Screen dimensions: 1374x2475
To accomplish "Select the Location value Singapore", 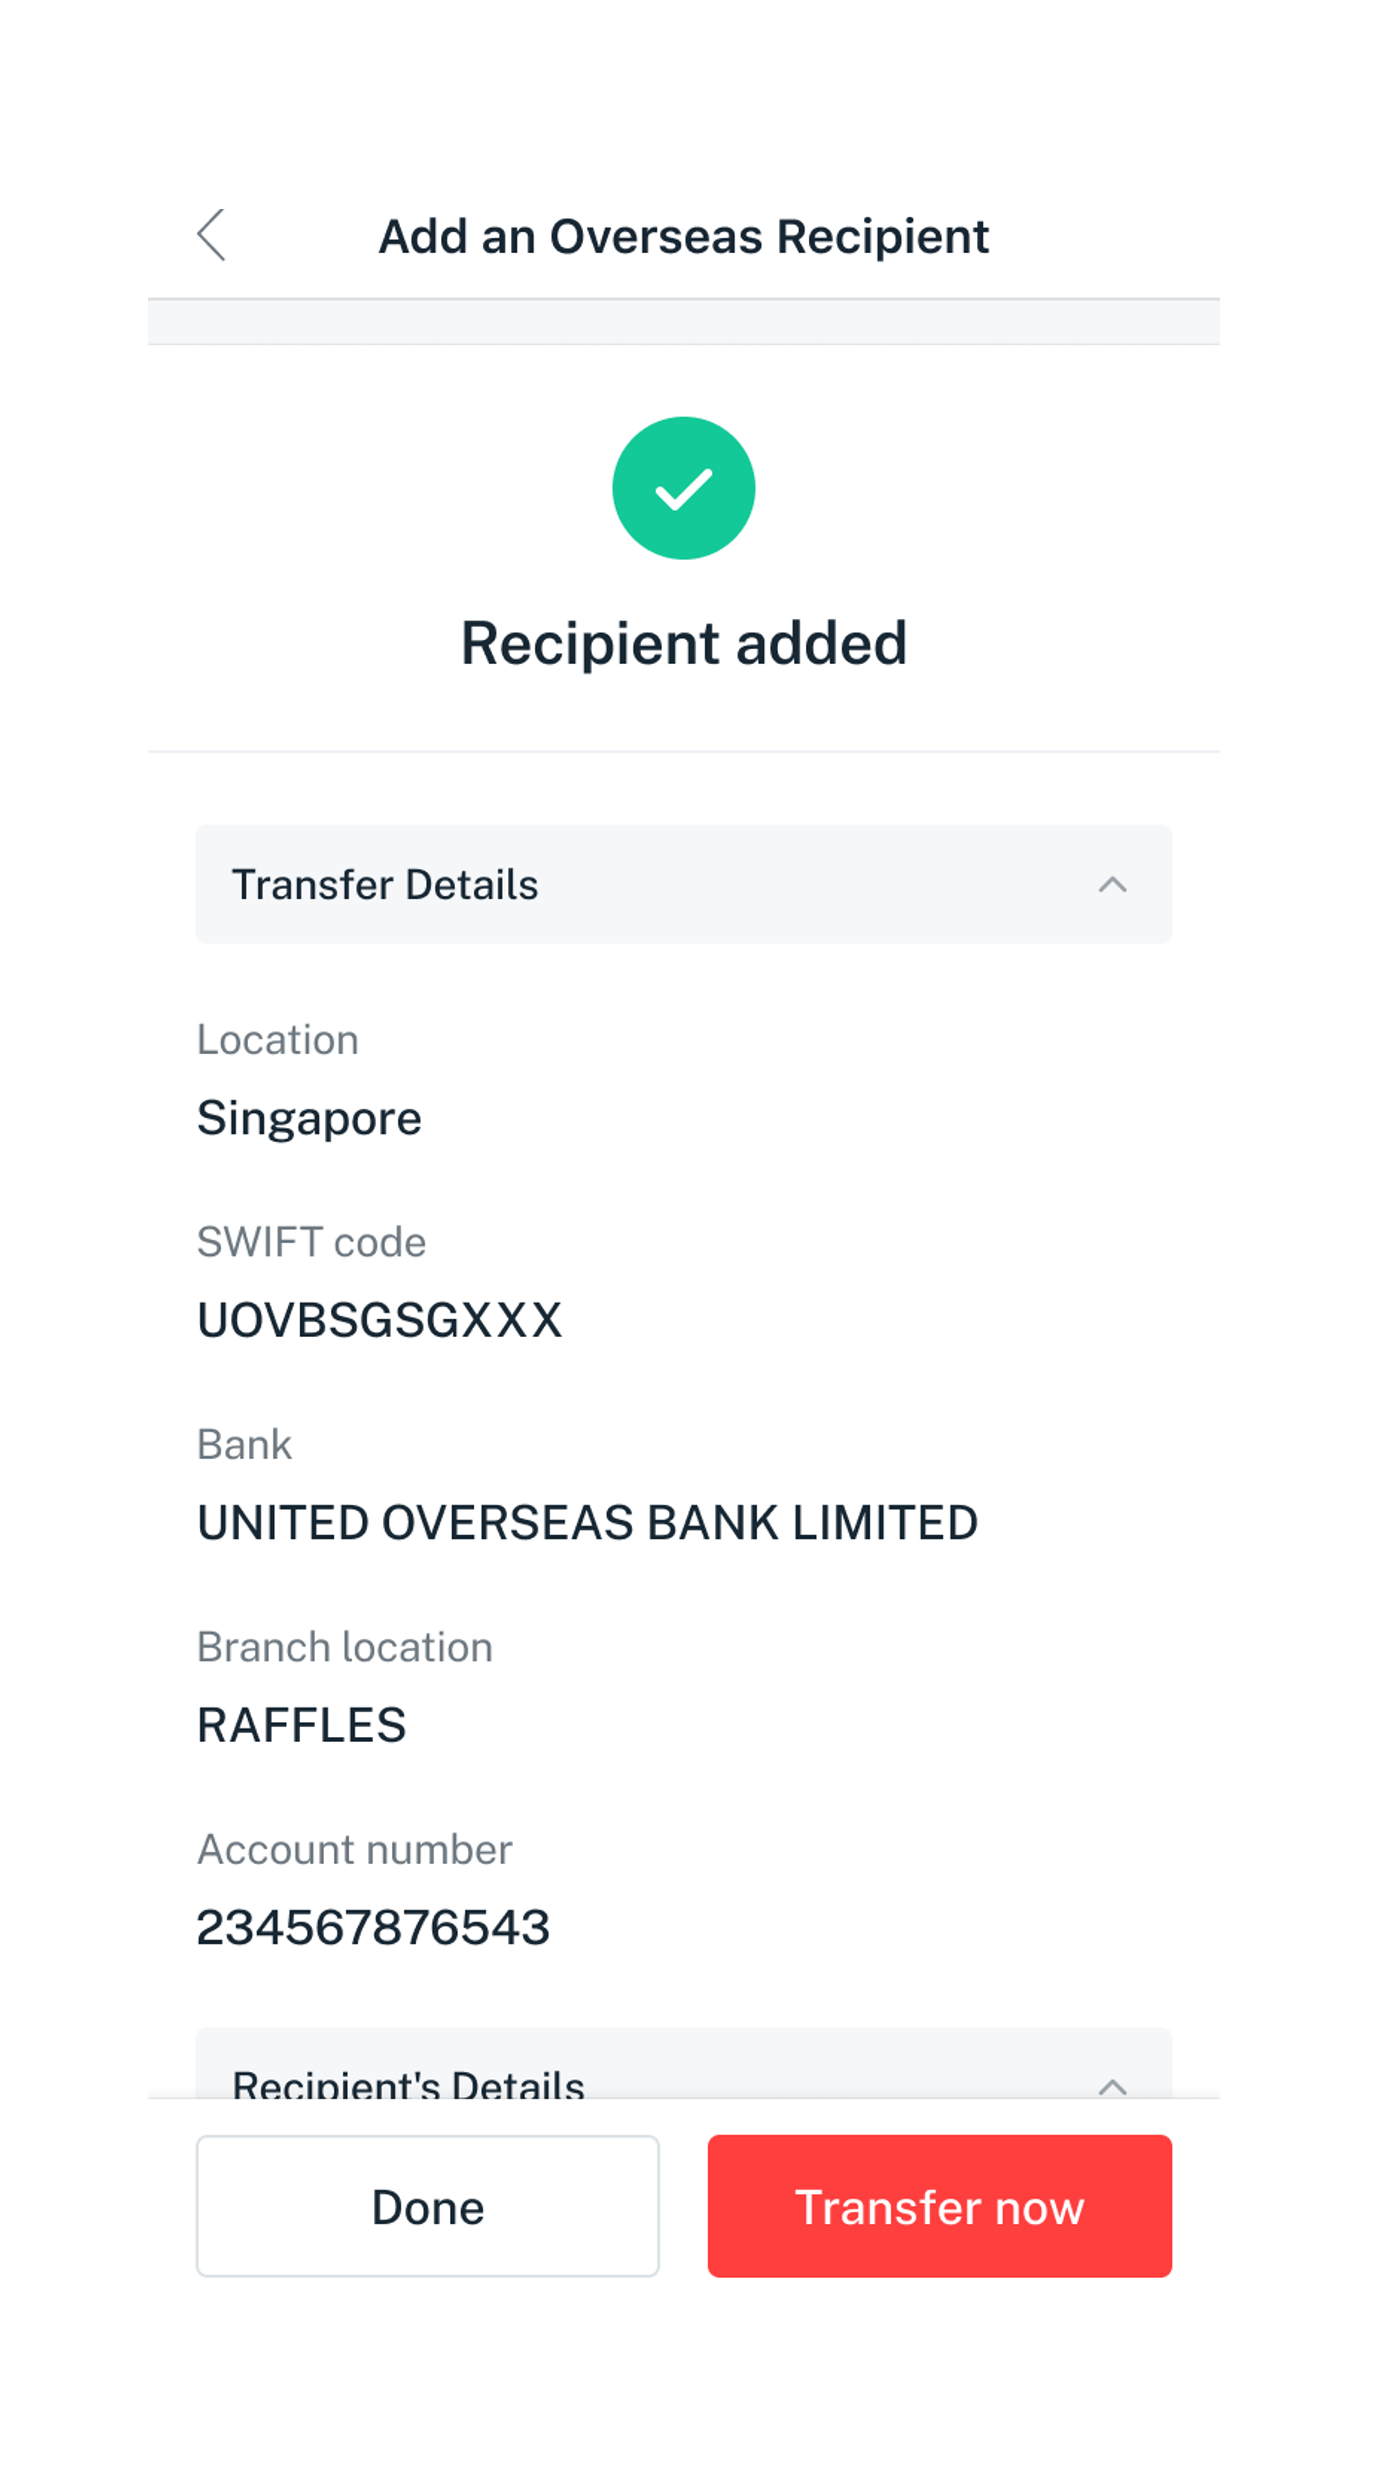I will pos(310,1117).
